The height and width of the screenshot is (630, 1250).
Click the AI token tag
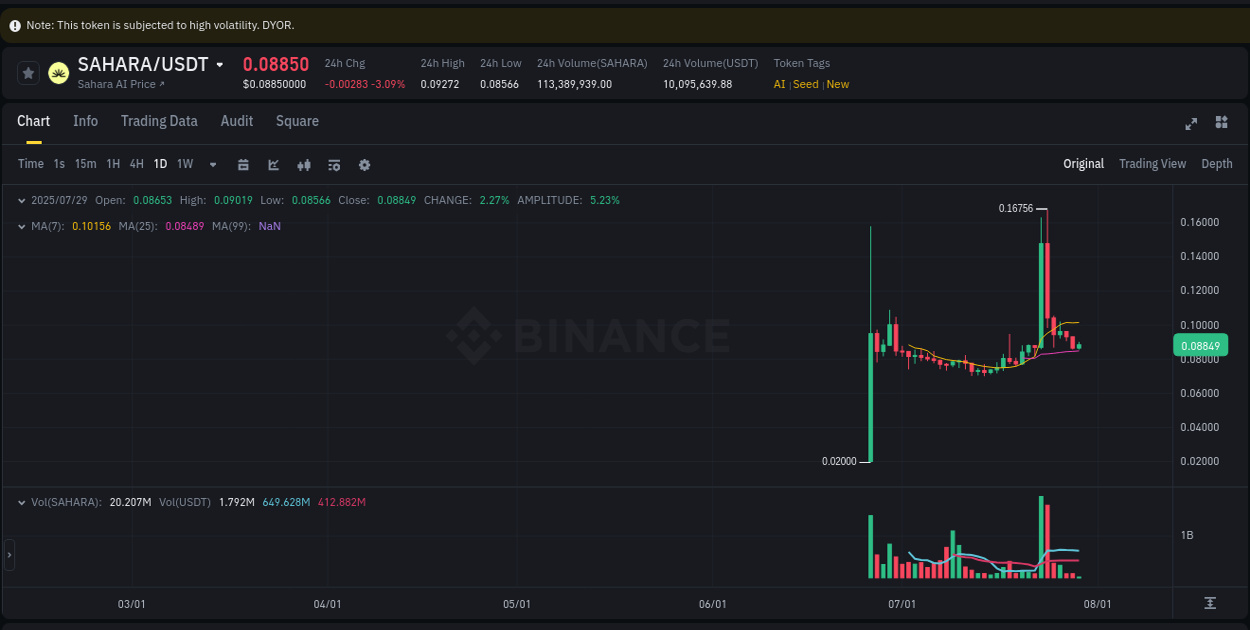click(x=779, y=84)
